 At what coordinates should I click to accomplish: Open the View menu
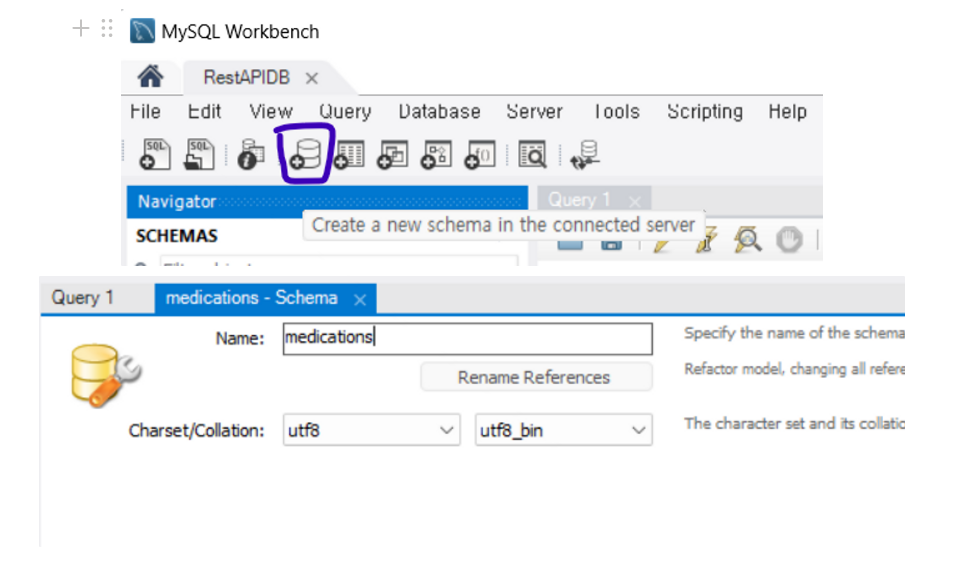click(x=271, y=111)
